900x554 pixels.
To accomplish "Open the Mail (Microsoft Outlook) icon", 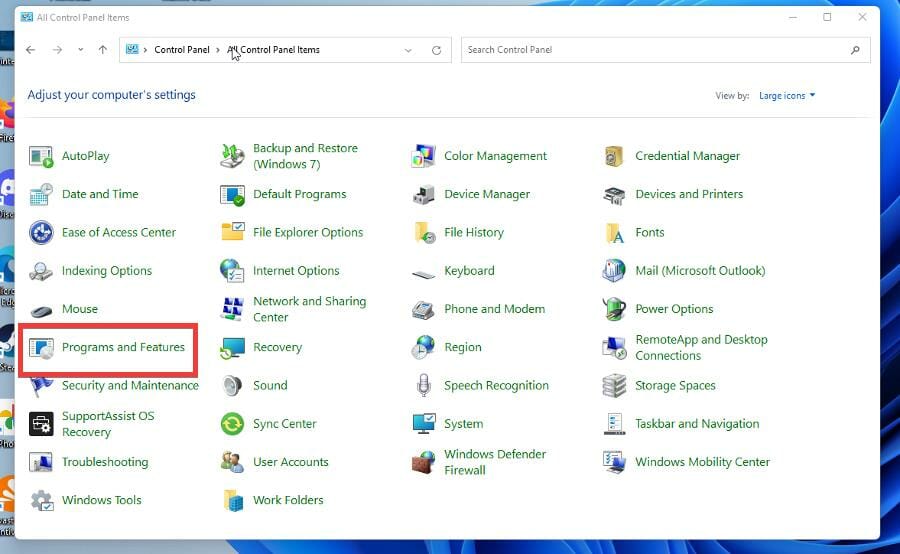I will 614,271.
